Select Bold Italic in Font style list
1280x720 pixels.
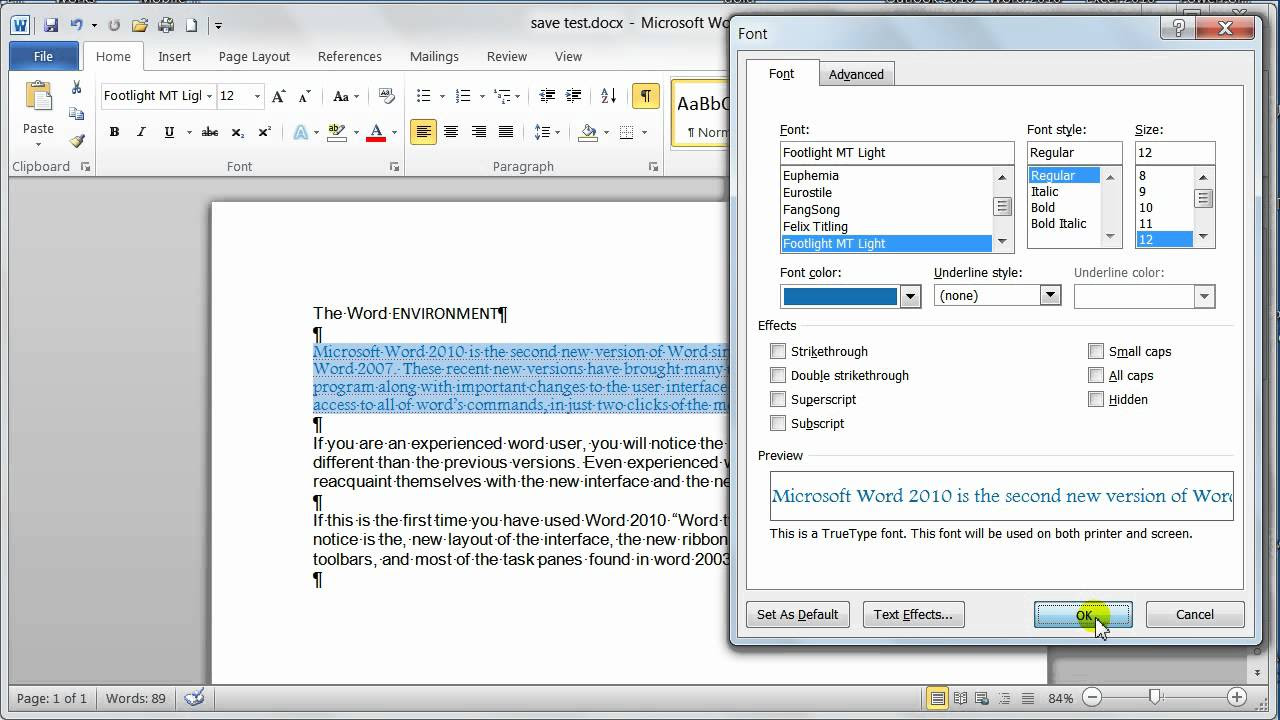[1058, 223]
